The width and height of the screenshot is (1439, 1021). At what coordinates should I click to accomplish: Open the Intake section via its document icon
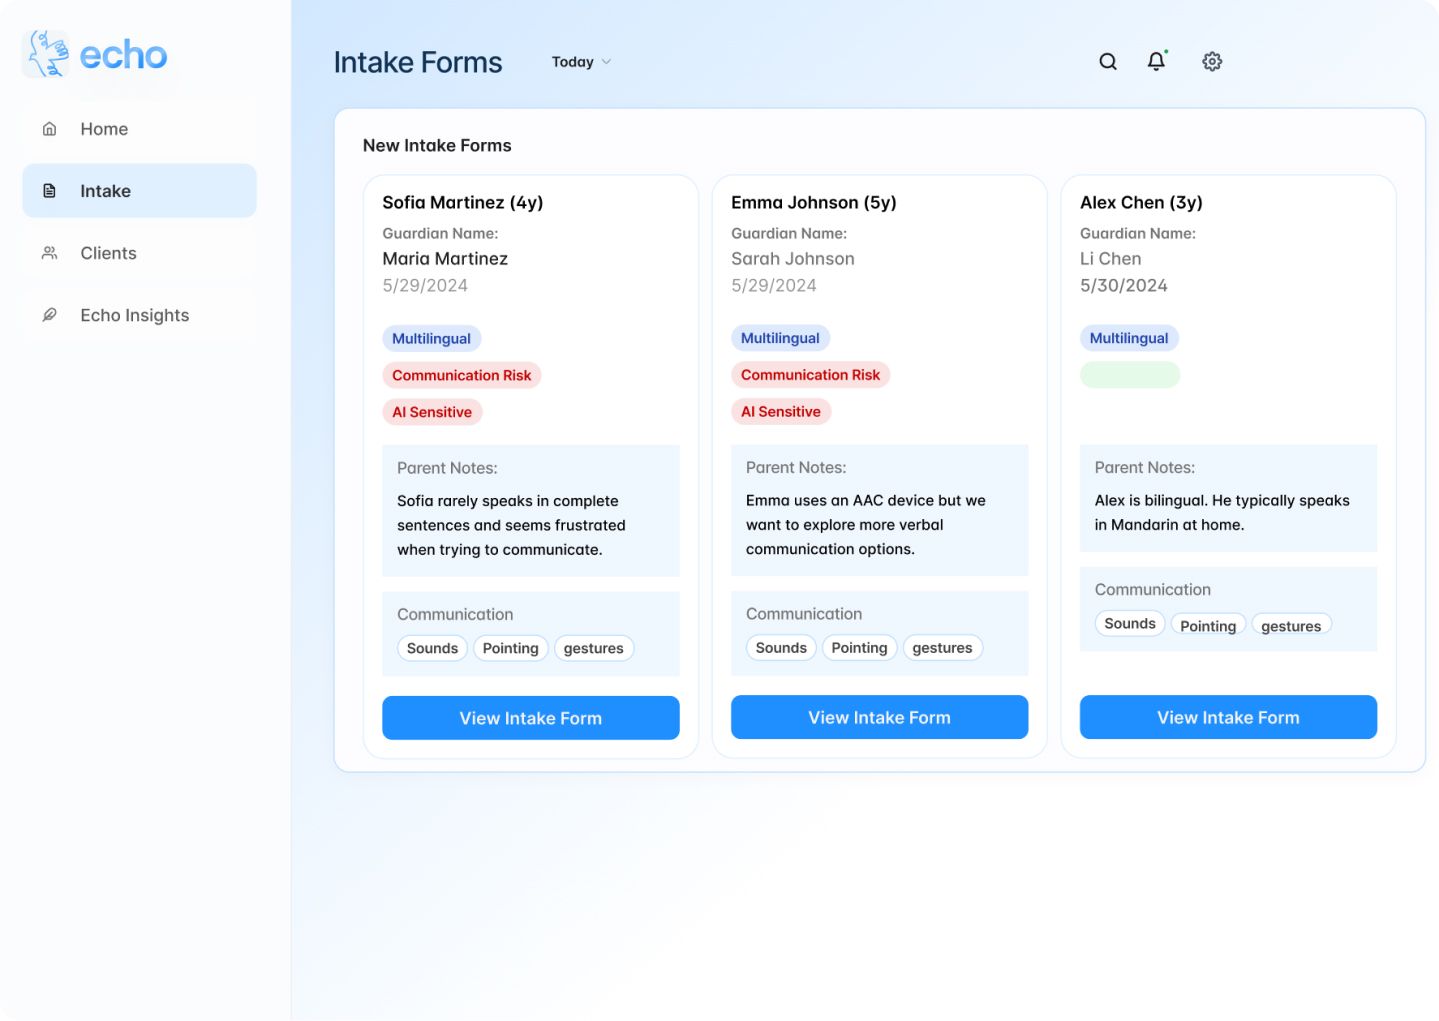(x=49, y=190)
